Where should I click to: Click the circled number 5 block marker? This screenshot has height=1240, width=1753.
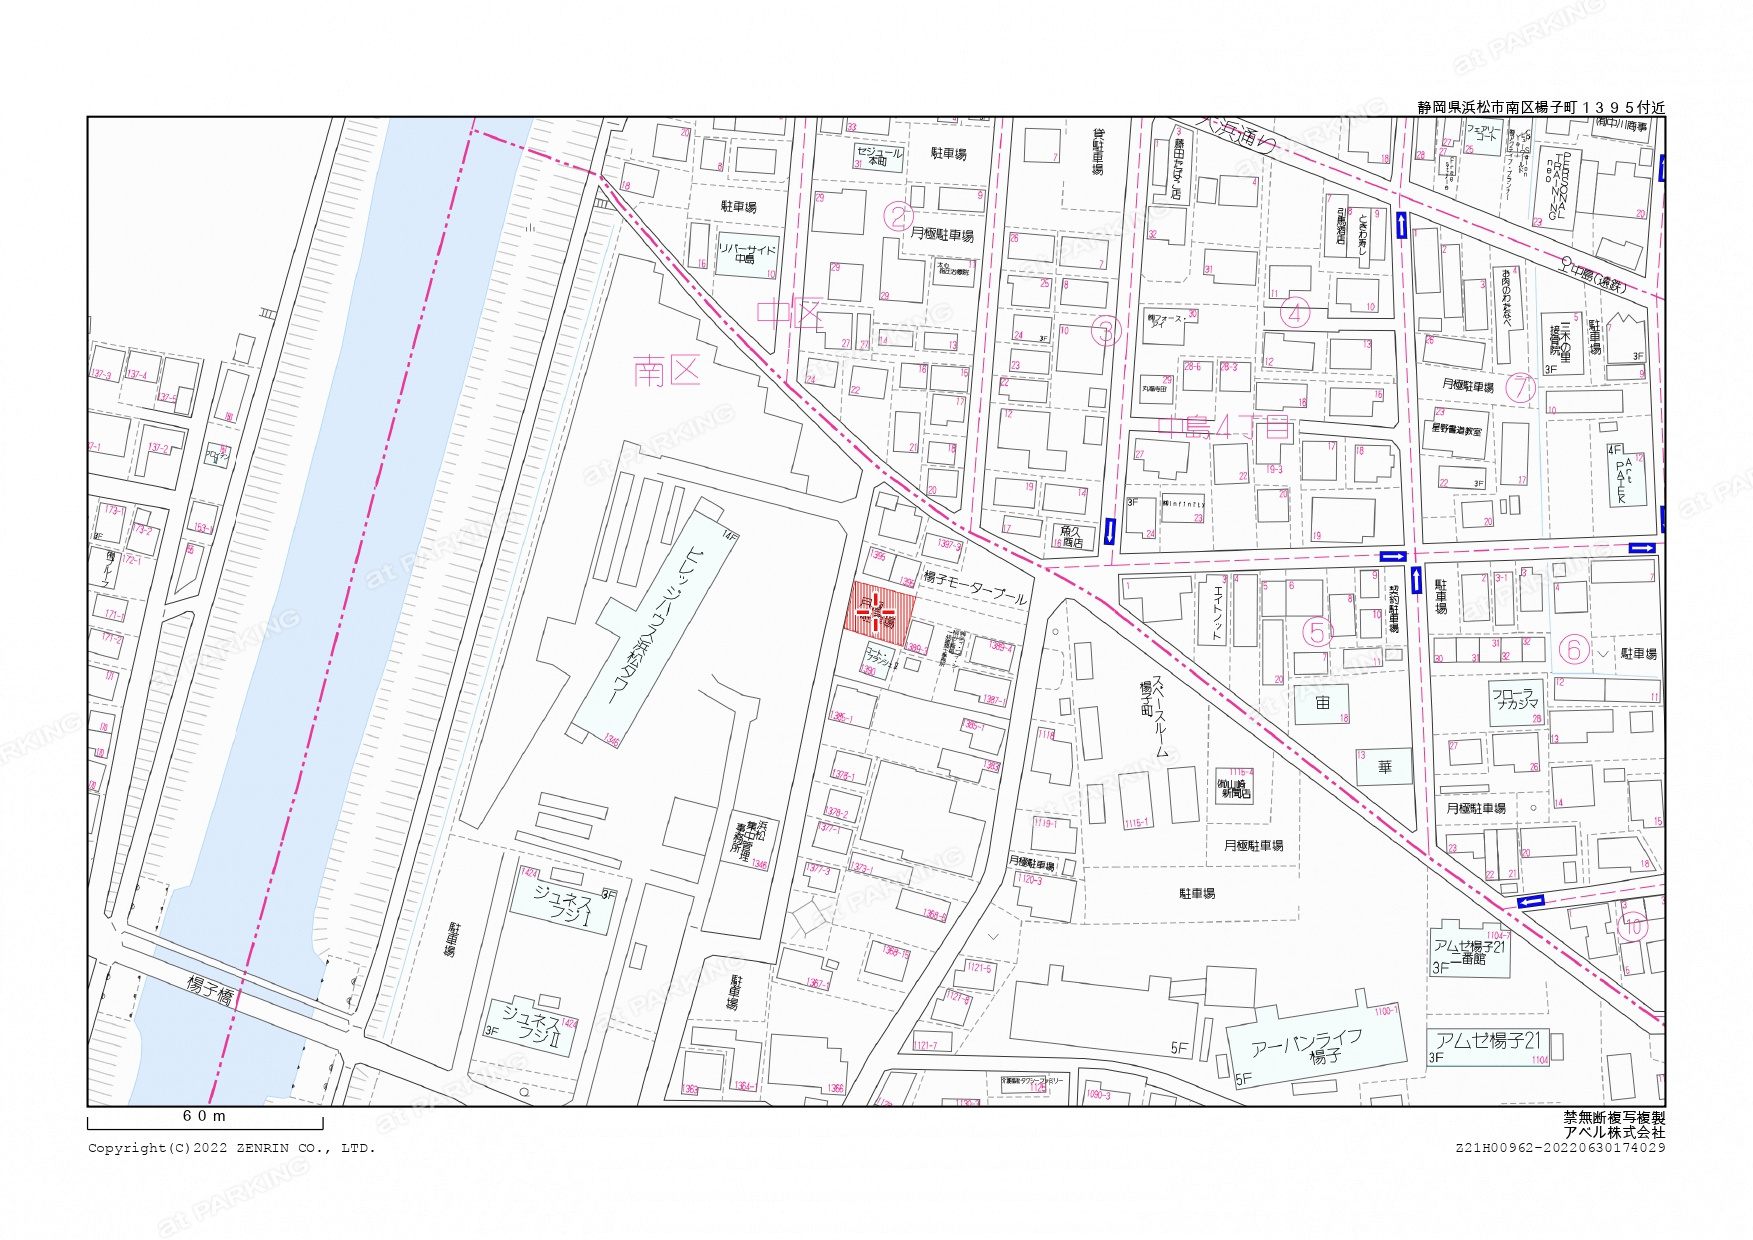(1317, 632)
